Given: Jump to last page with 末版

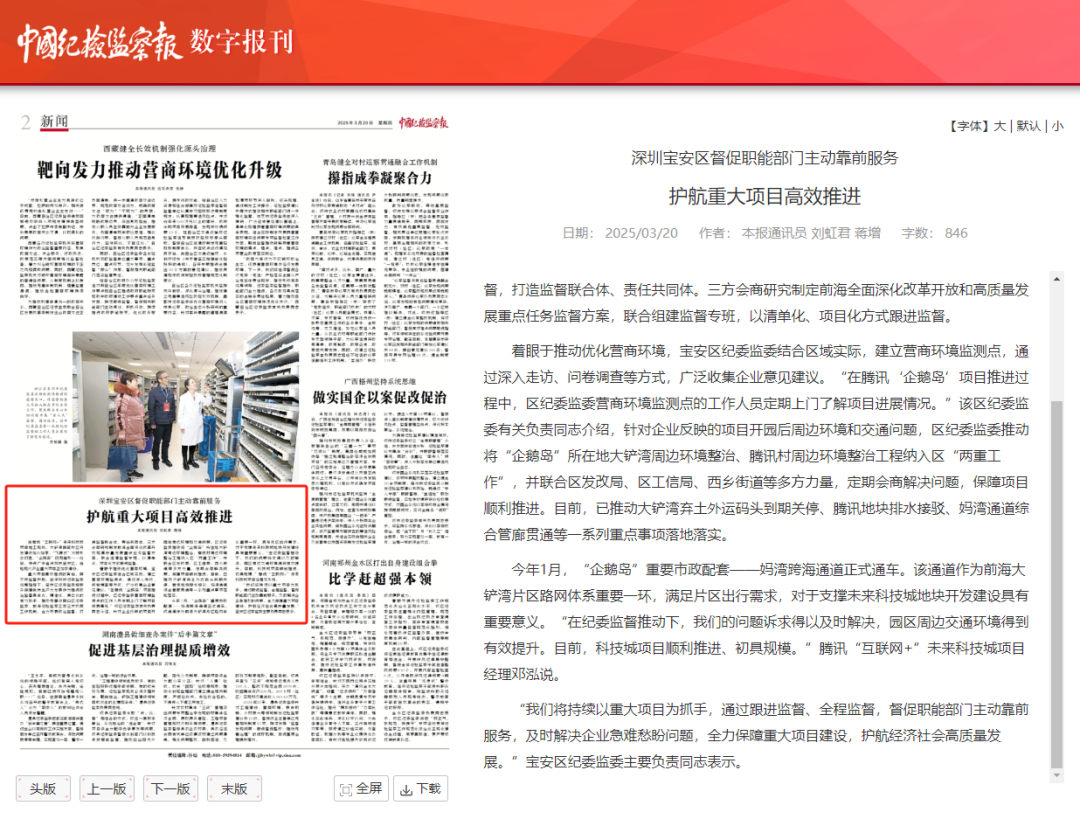Looking at the screenshot, I should (234, 788).
